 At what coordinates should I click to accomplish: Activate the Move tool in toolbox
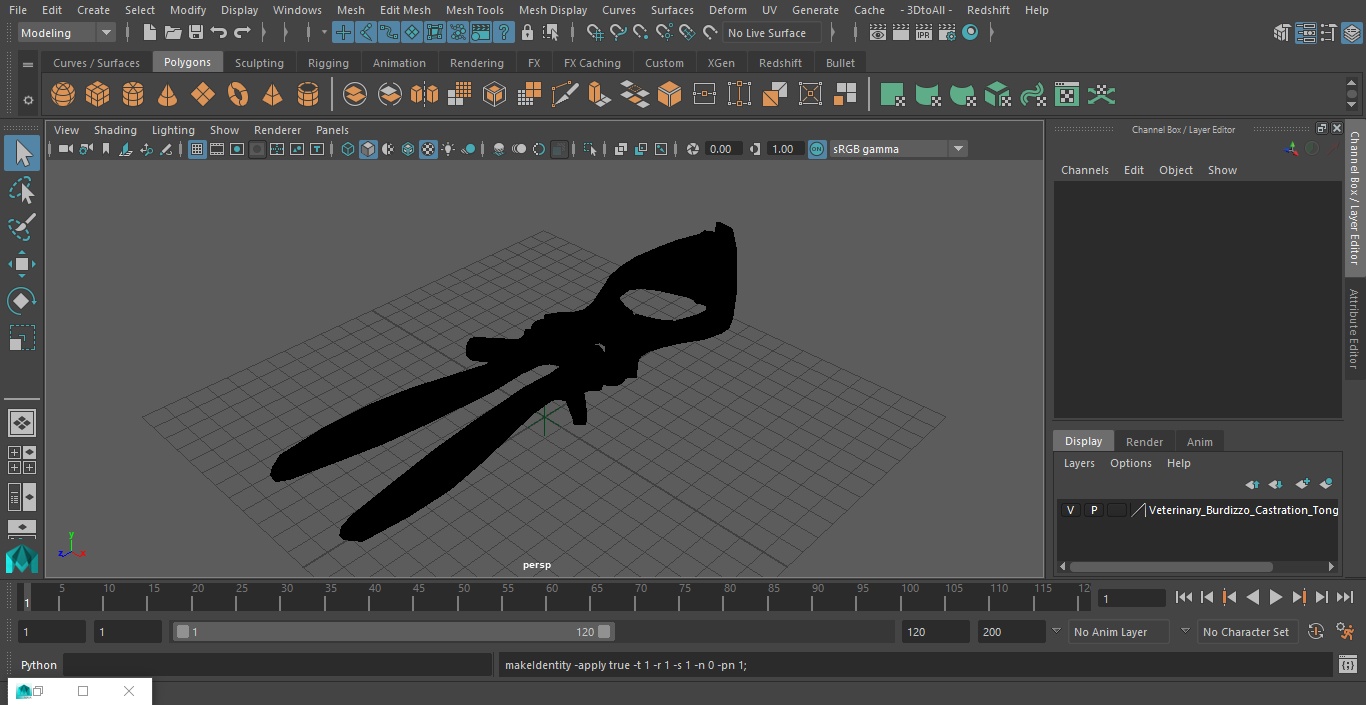pos(22,264)
